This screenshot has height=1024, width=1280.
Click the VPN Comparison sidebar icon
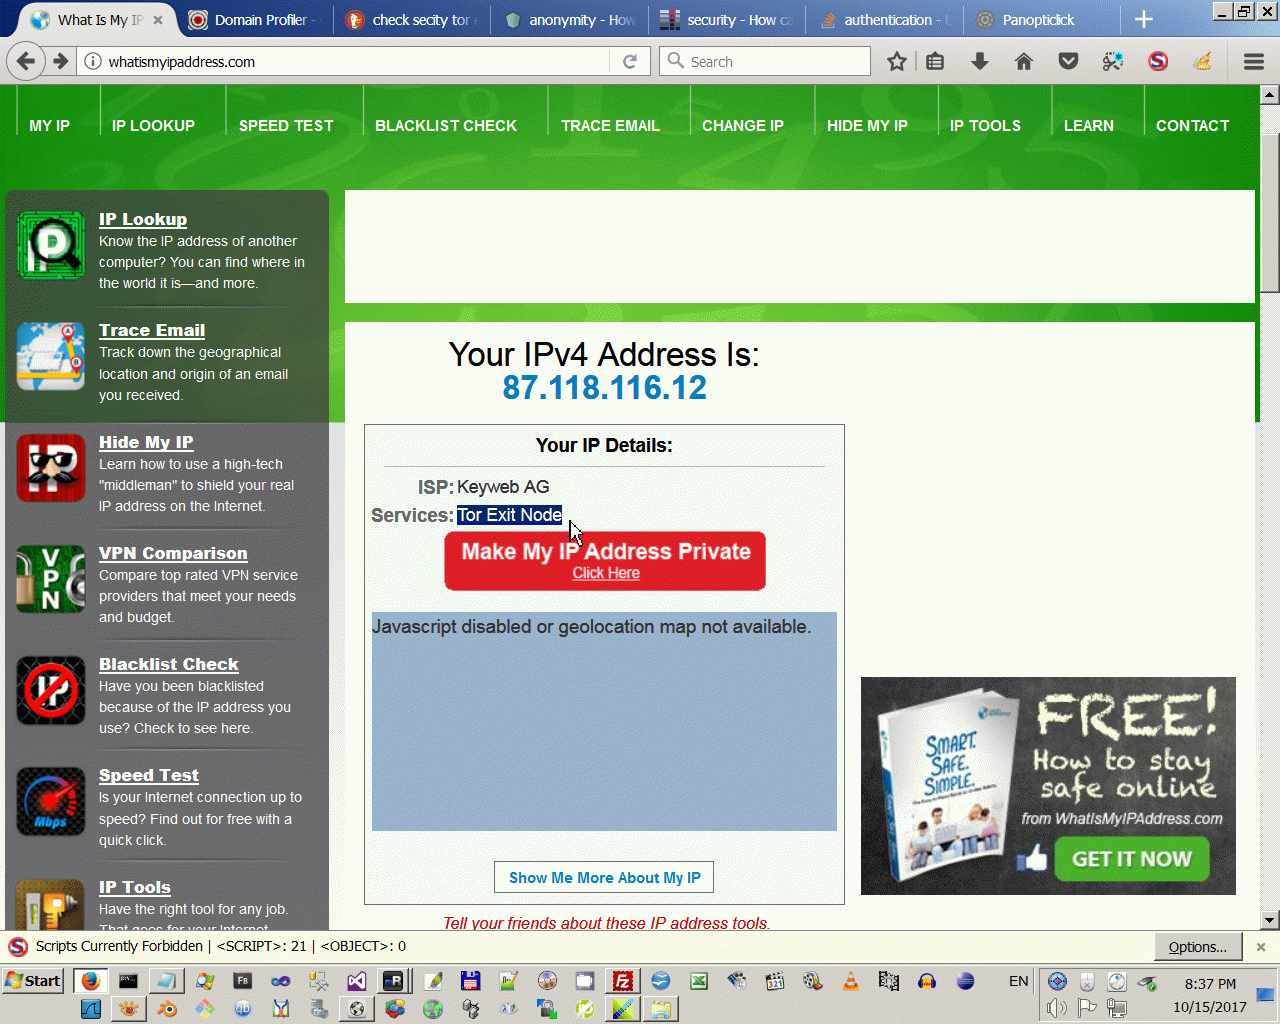tap(51, 579)
